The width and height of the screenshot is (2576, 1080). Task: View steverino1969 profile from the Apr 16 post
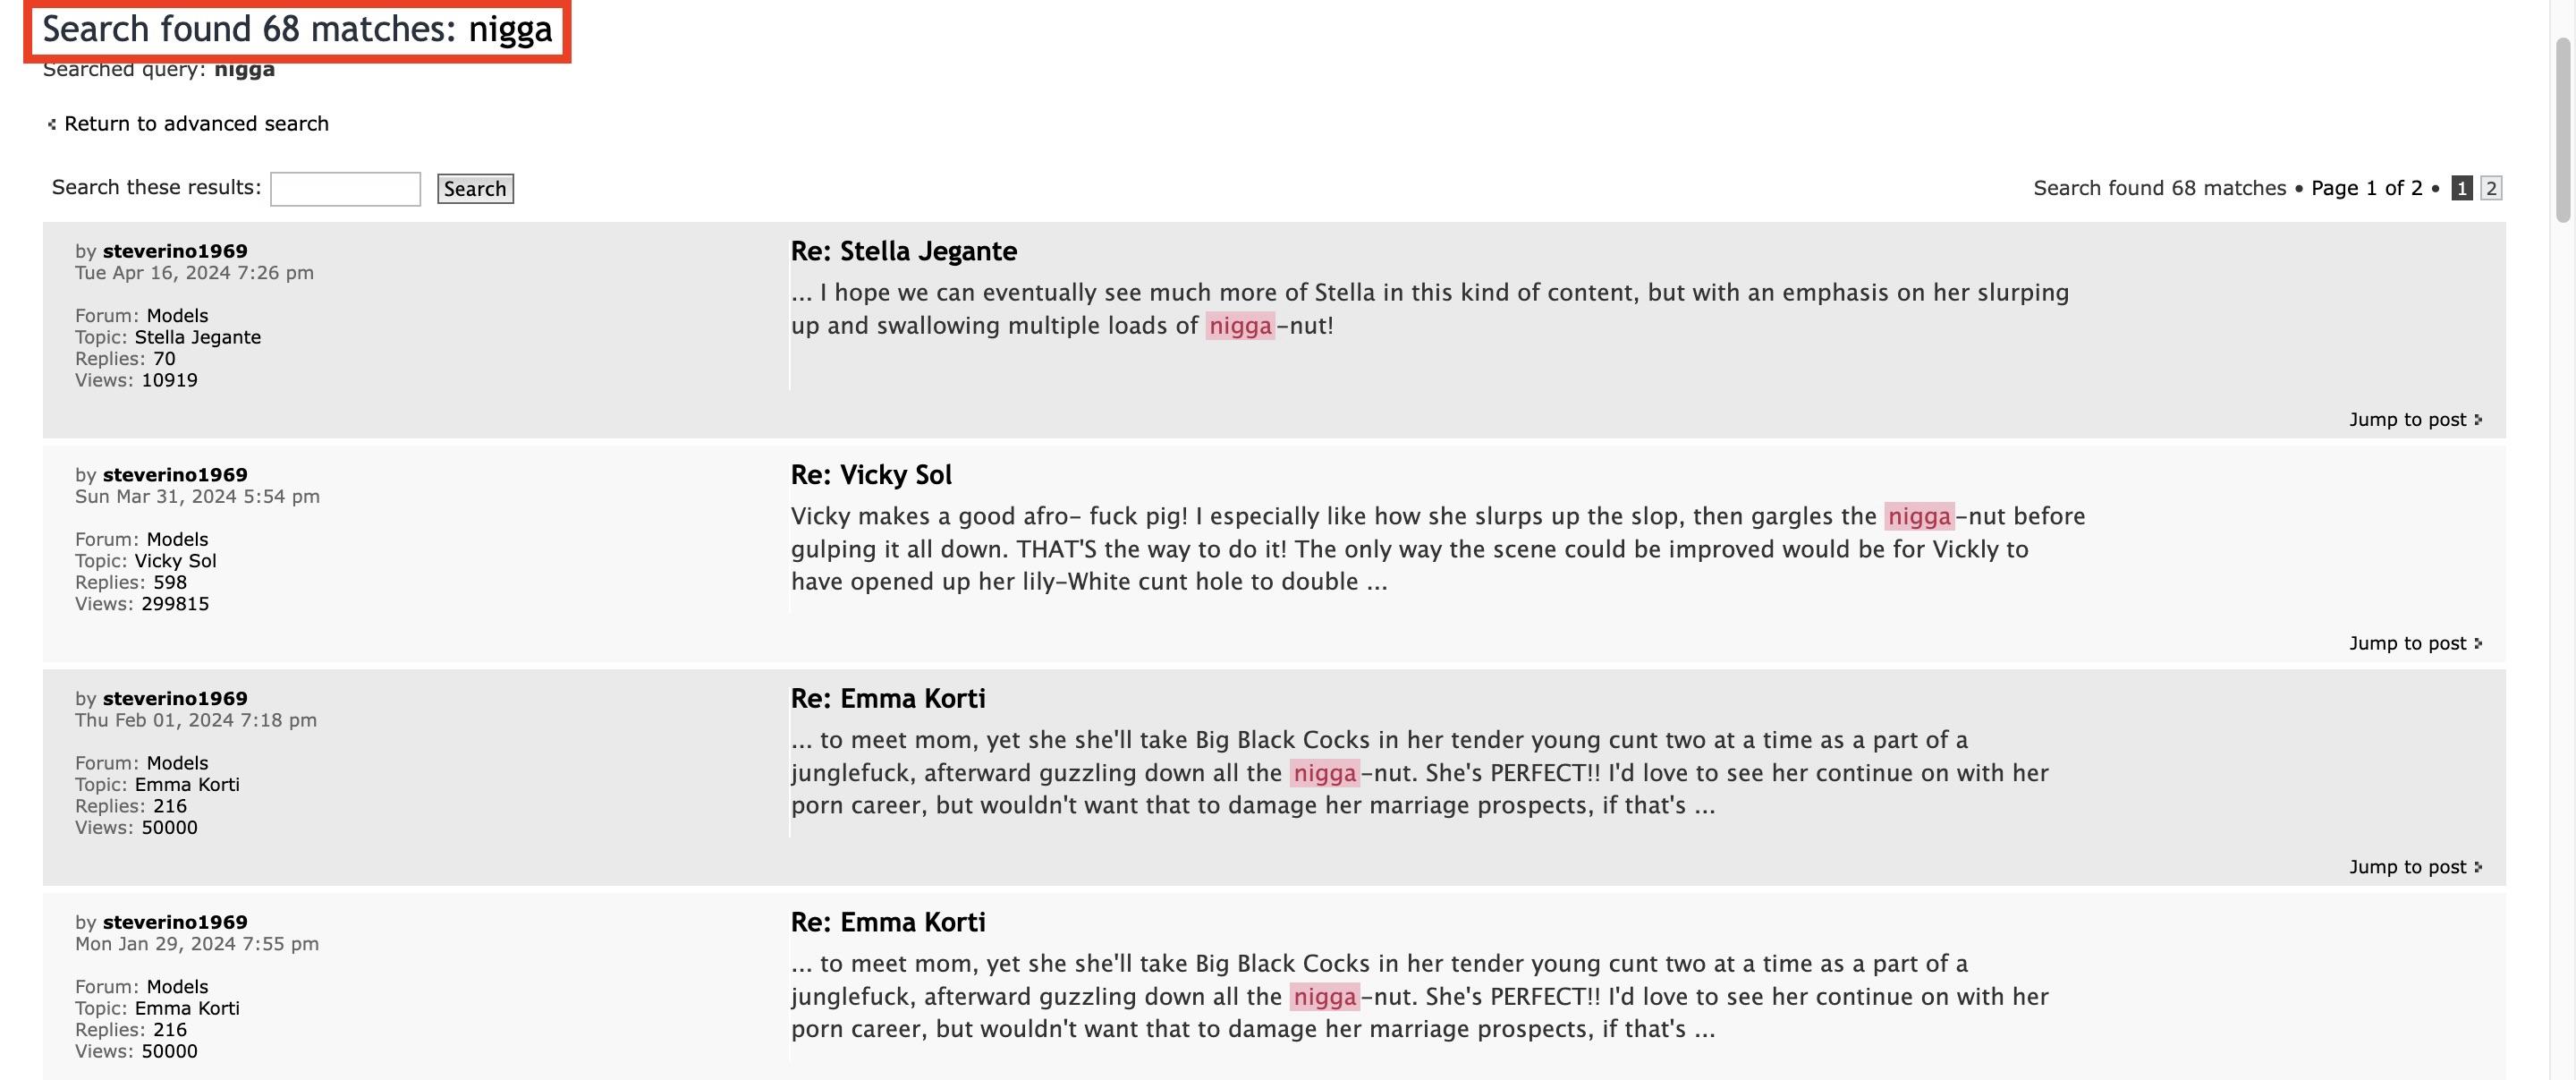175,251
